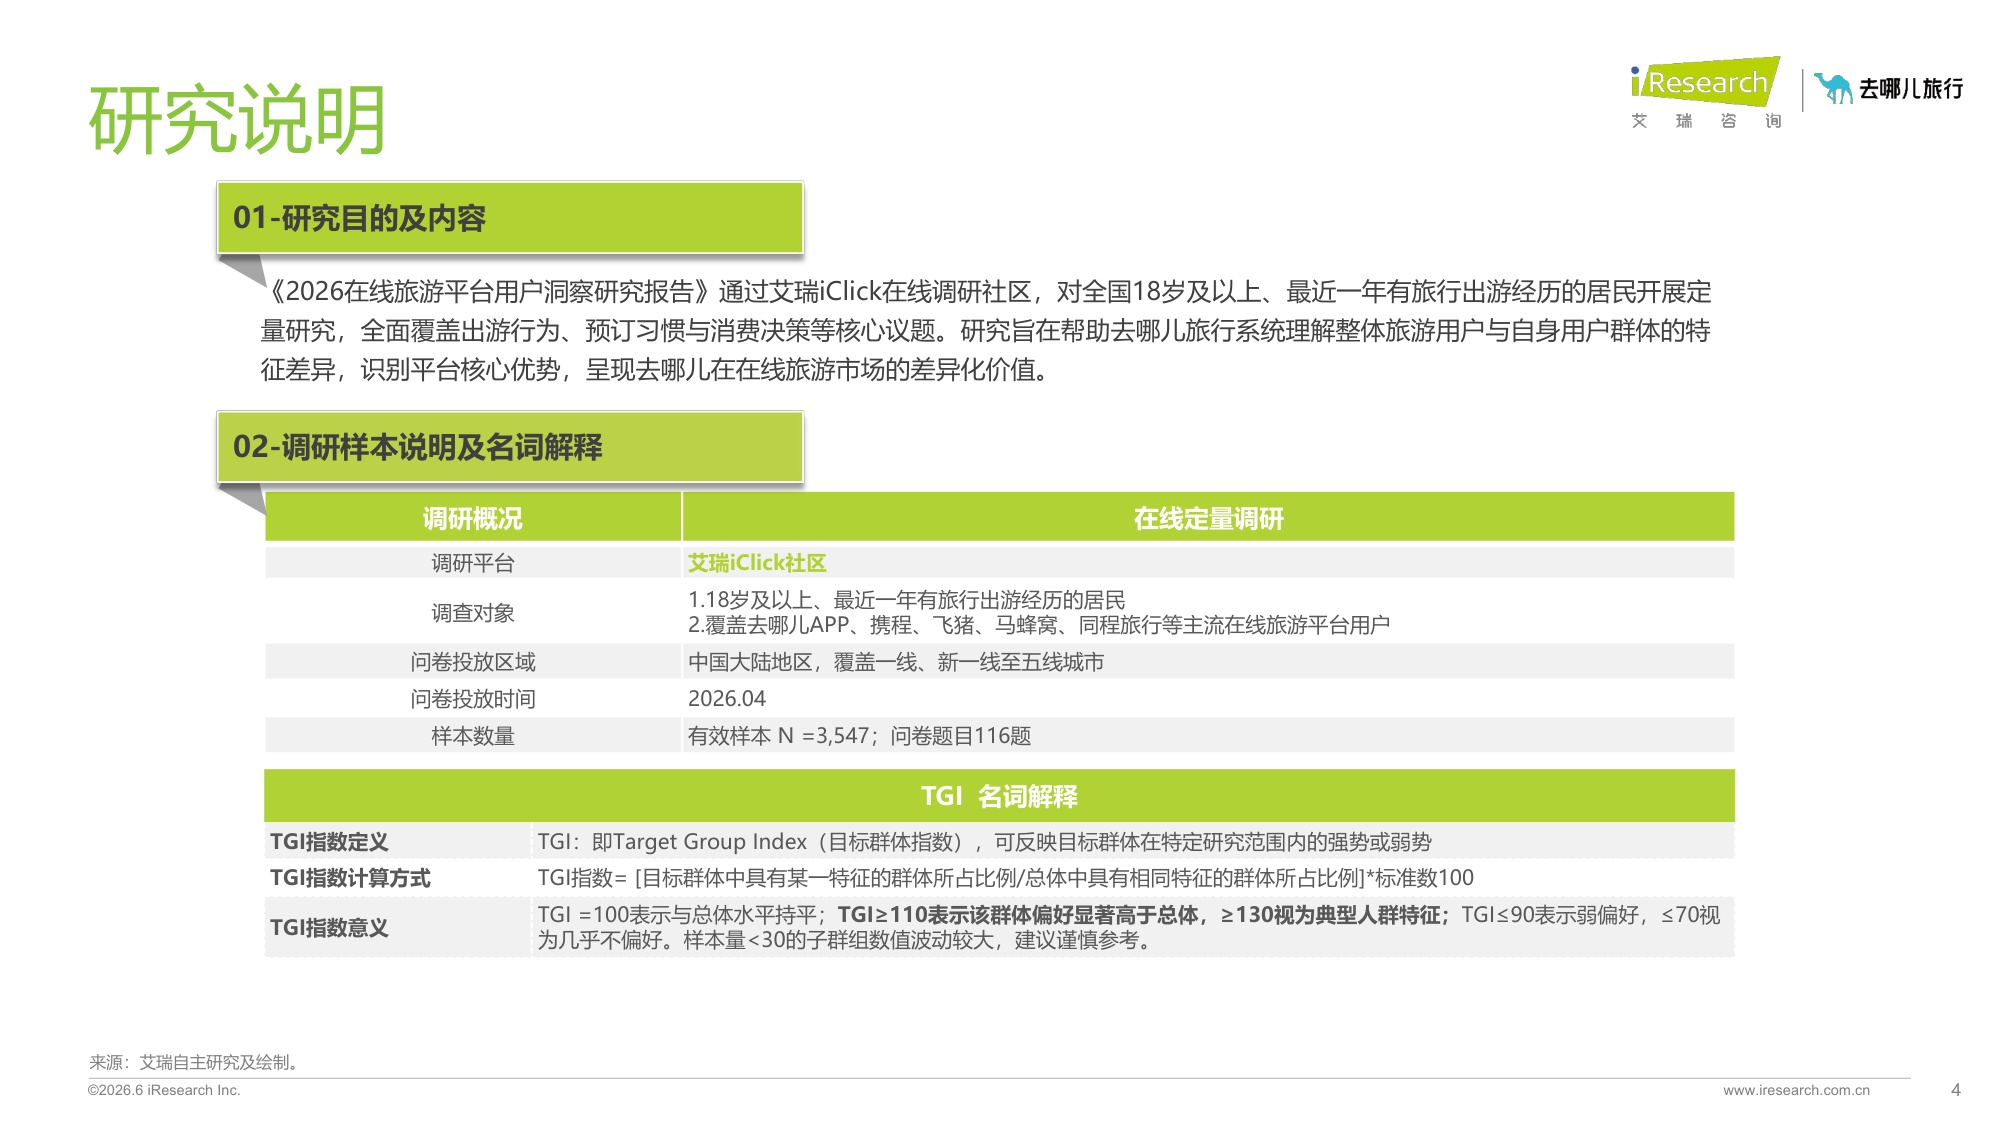This screenshot has height=1125, width=2000.
Task: Open the www.iresearch.com.cn link
Action: 1796,1090
